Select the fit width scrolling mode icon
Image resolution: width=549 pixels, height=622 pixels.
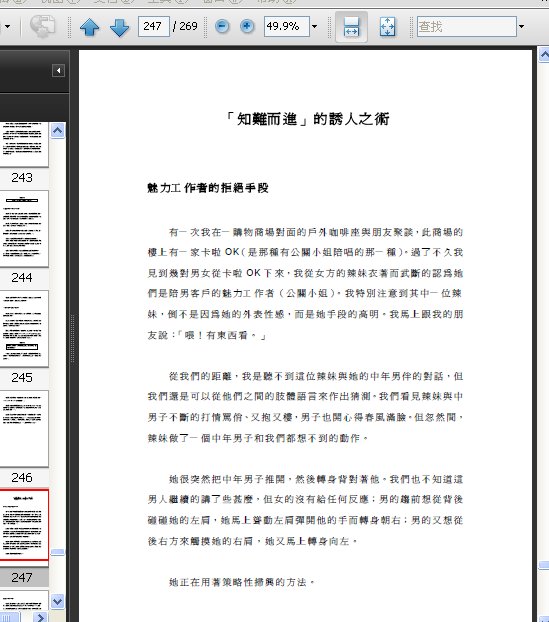pyautogui.click(x=351, y=27)
